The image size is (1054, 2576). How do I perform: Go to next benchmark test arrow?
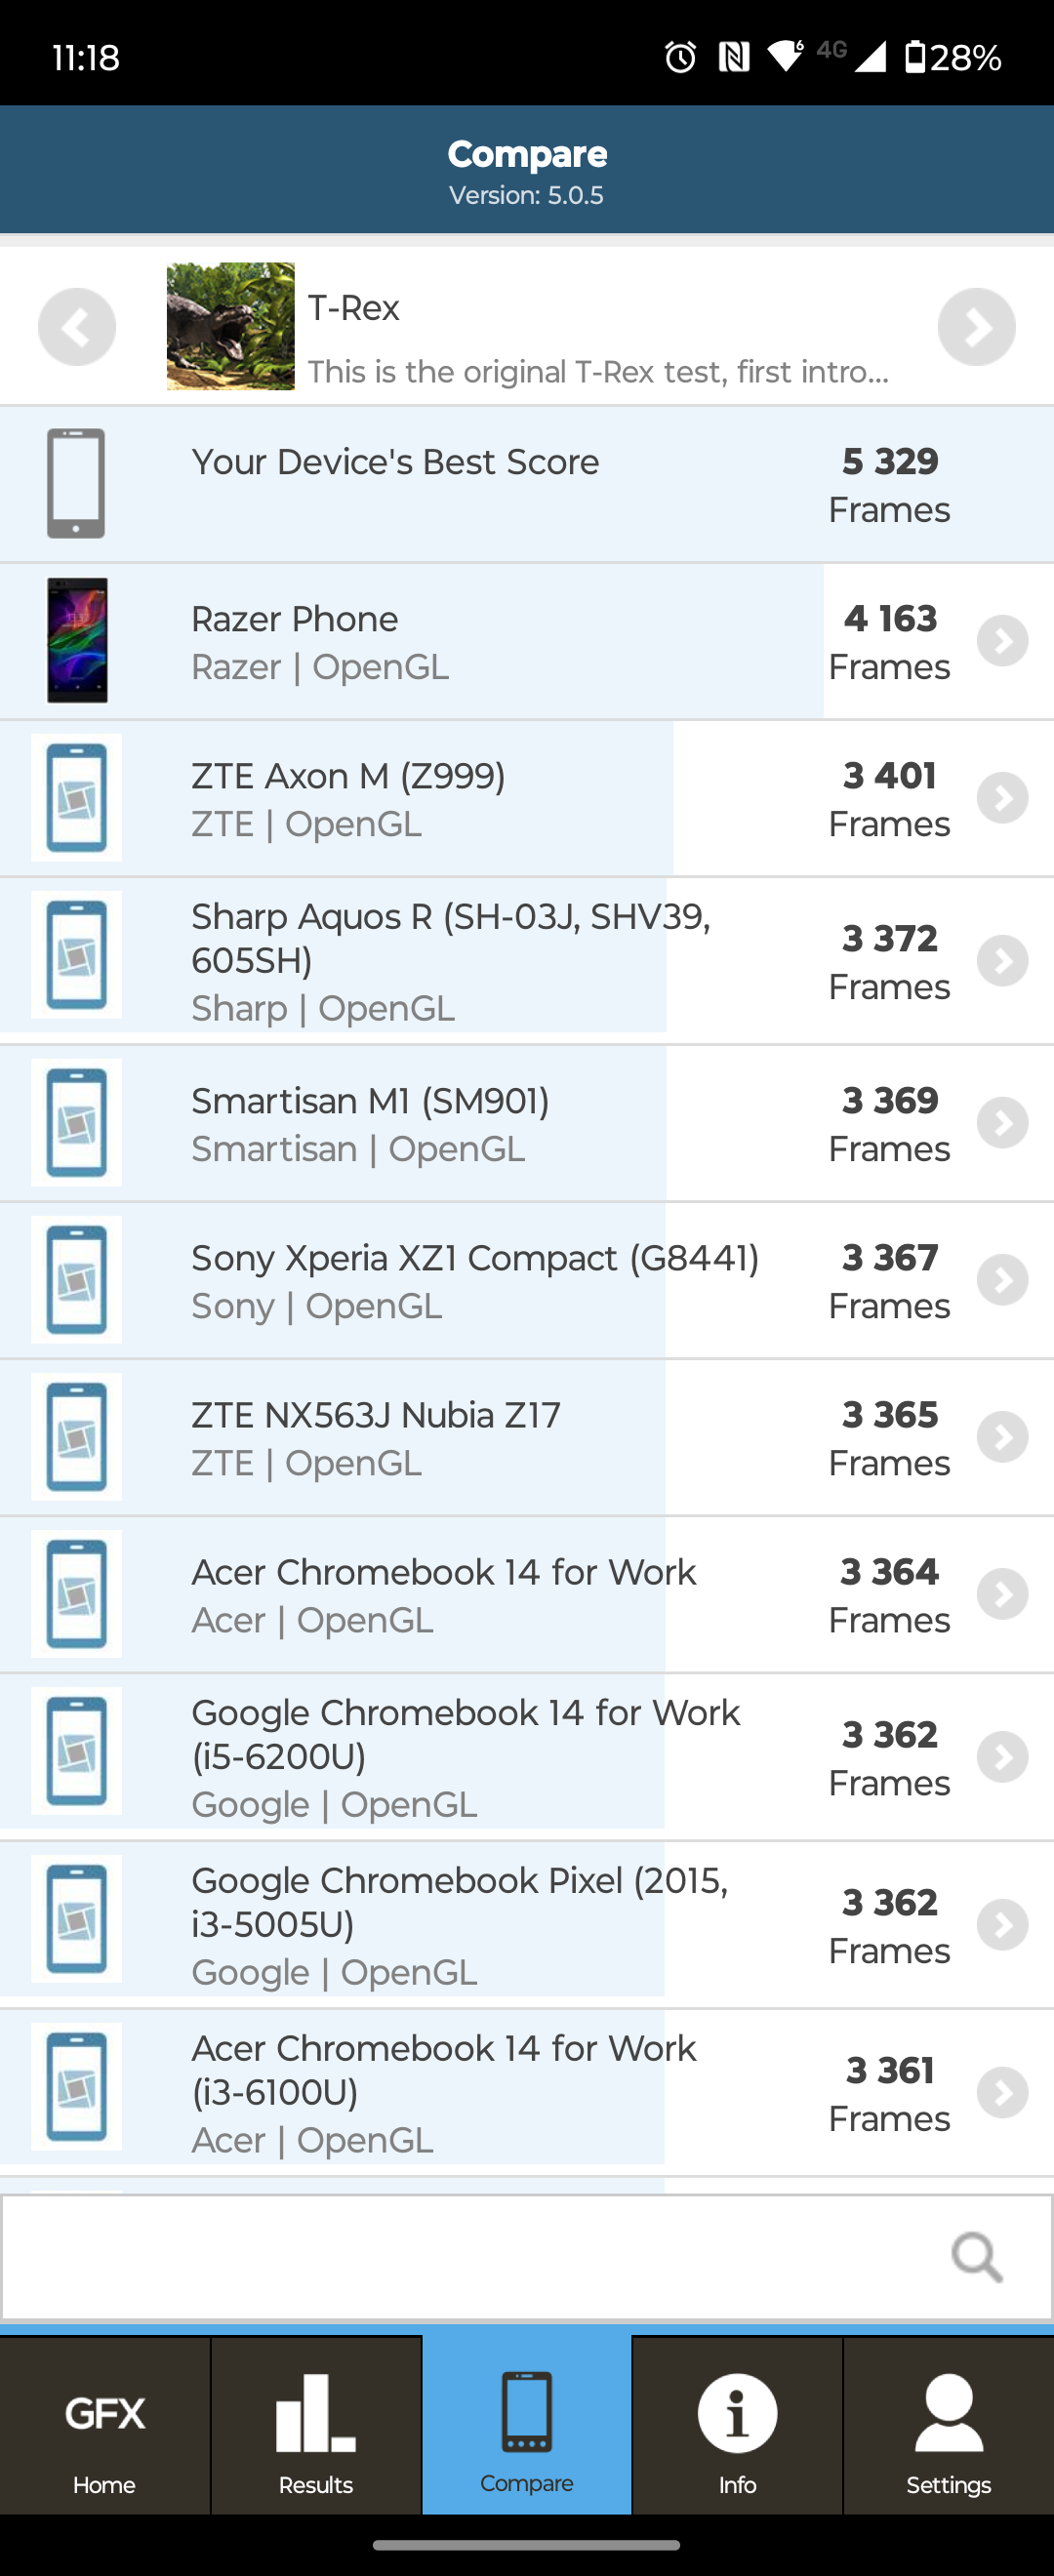976,327
